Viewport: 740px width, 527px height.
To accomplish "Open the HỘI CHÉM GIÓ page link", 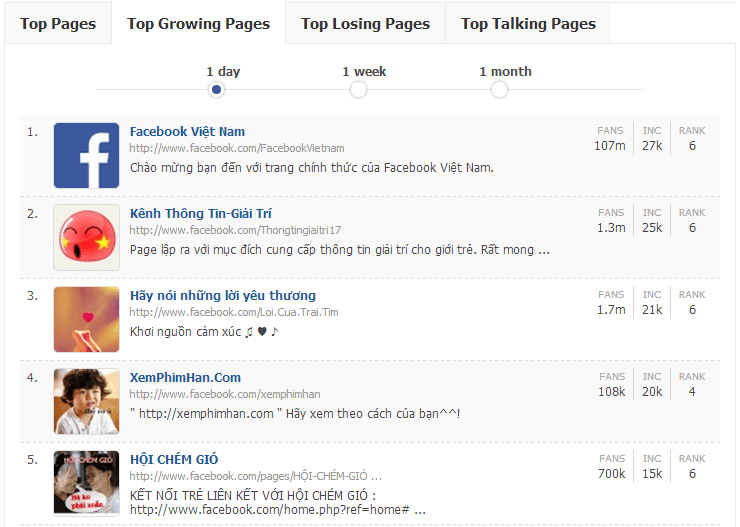I will click(x=174, y=460).
